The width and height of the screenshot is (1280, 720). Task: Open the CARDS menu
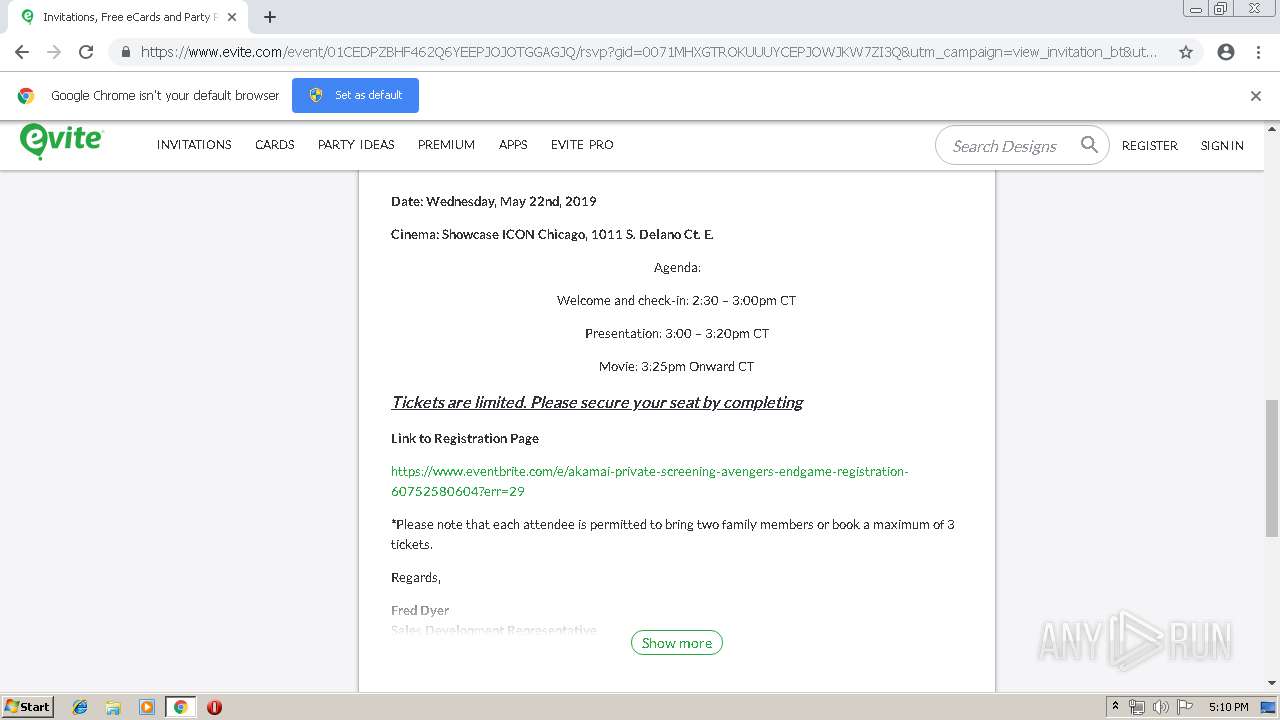275,145
